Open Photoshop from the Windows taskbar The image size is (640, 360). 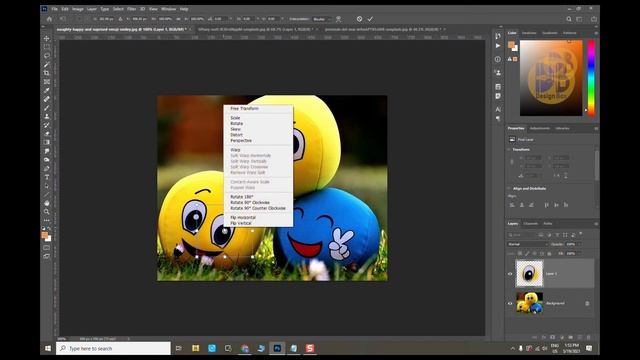(x=277, y=348)
